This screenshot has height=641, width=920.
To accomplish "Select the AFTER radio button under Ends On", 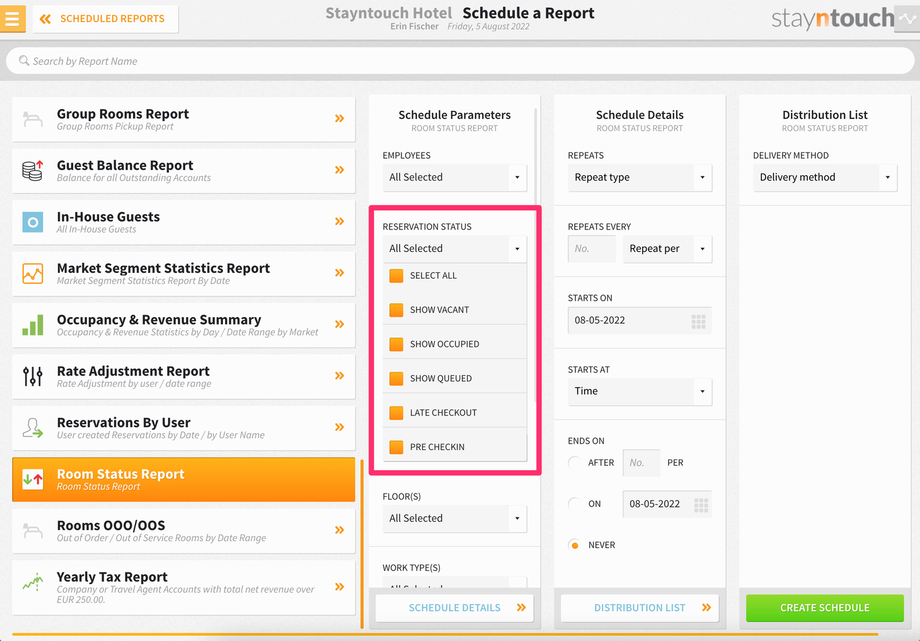I will click(x=574, y=463).
